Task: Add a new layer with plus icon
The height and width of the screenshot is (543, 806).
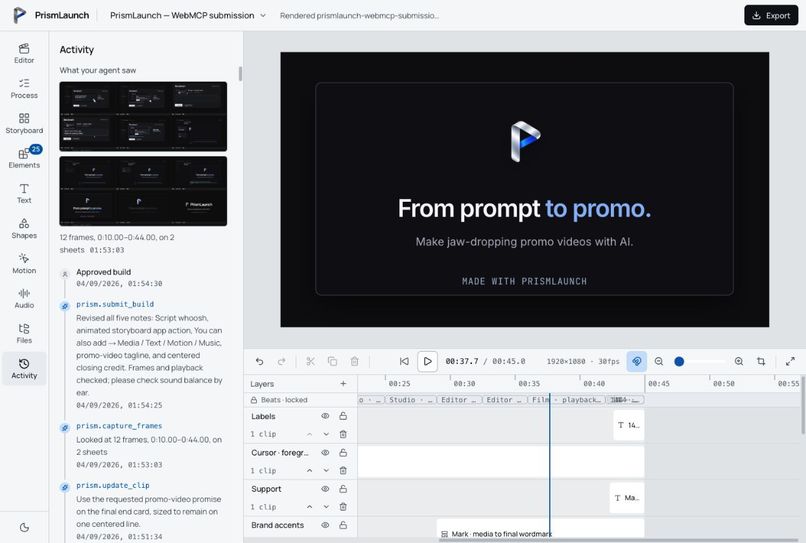Action: click(x=343, y=384)
